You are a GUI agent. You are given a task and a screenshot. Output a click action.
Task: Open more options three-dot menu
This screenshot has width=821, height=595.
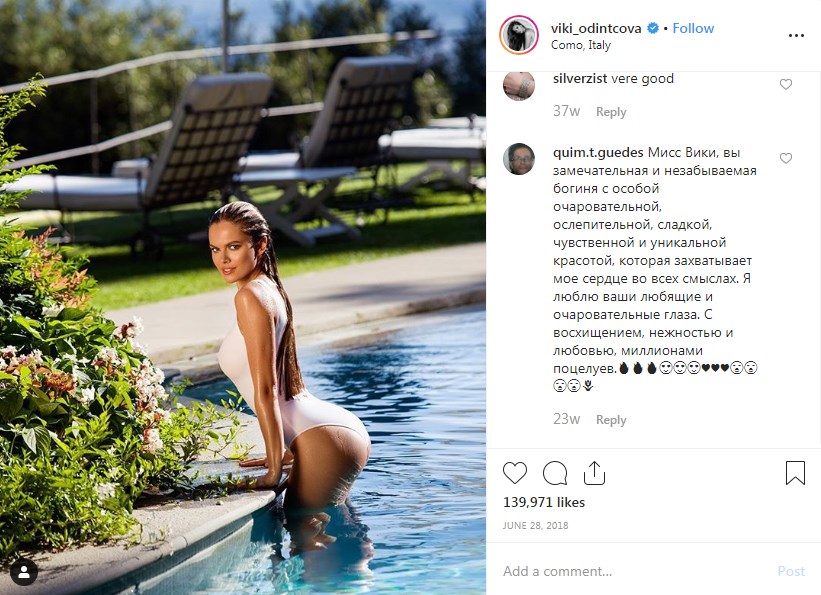[x=796, y=36]
